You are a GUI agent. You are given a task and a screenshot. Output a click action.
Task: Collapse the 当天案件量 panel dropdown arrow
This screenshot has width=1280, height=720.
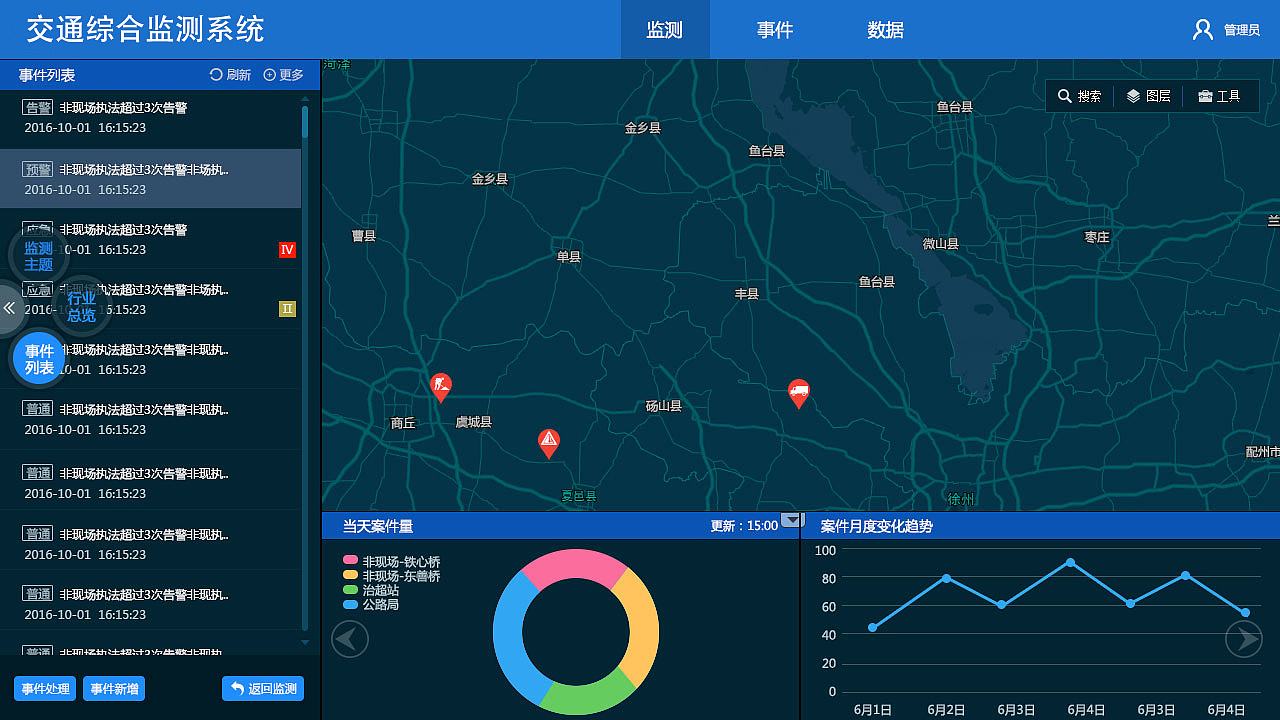pyautogui.click(x=791, y=520)
